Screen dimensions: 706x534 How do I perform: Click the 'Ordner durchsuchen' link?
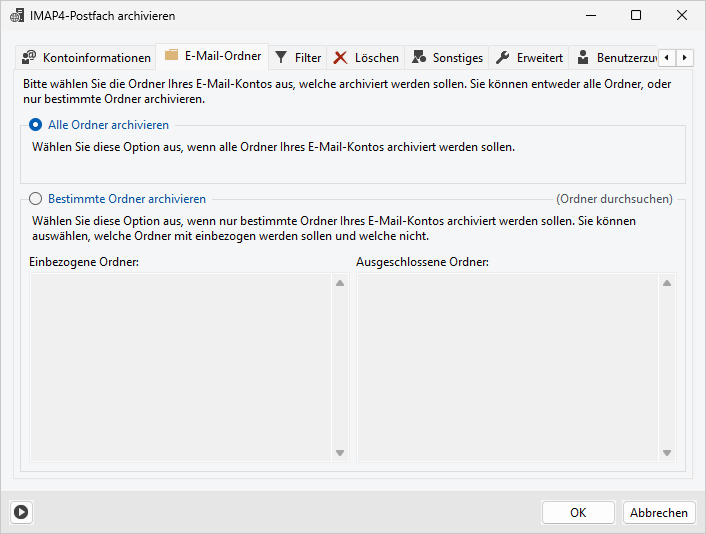click(x=614, y=199)
